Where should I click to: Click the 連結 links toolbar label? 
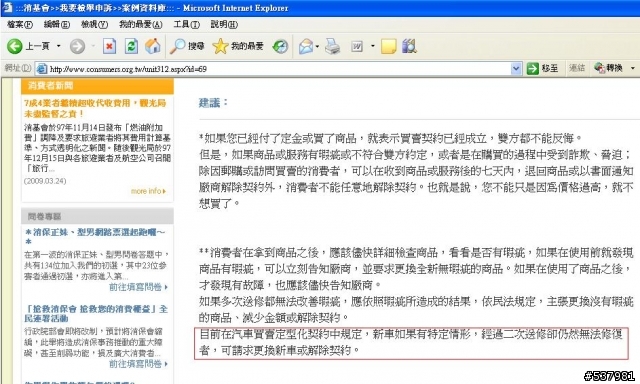click(577, 68)
